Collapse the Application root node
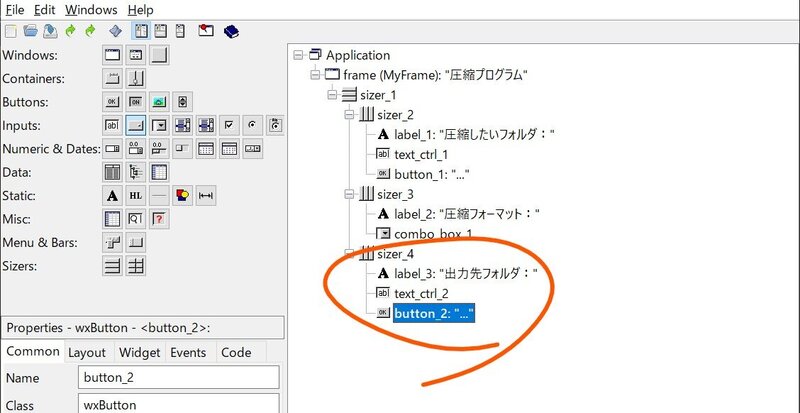This screenshot has height=413, width=800. click(x=299, y=55)
